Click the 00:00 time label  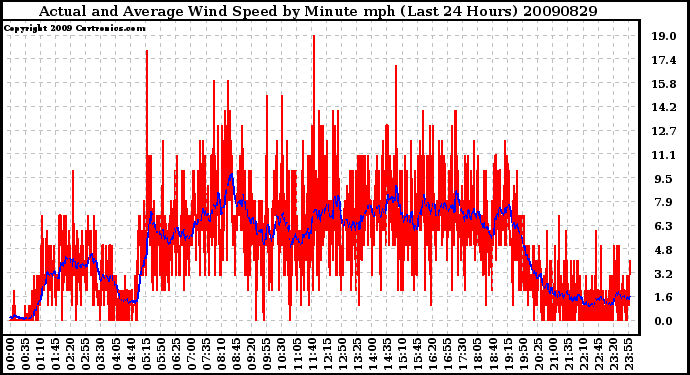[x=11, y=355]
